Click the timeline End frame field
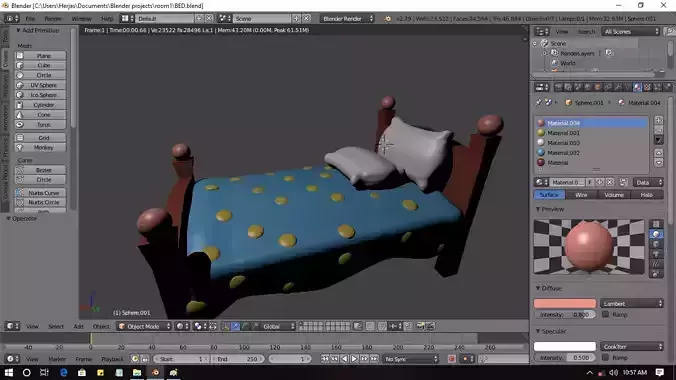 [x=238, y=359]
